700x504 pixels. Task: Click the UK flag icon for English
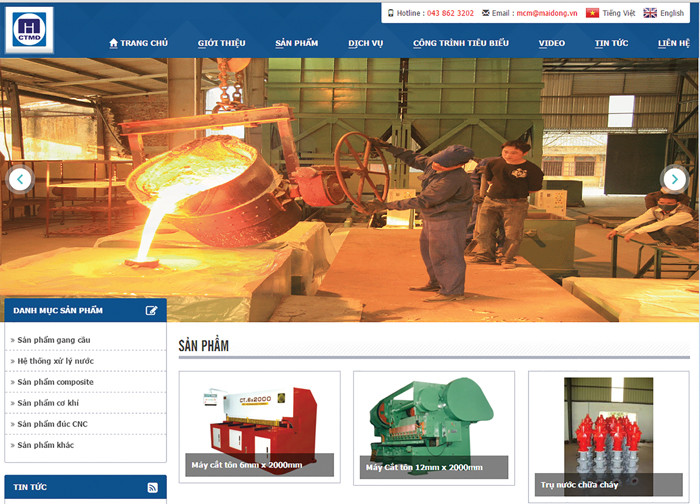tap(650, 13)
